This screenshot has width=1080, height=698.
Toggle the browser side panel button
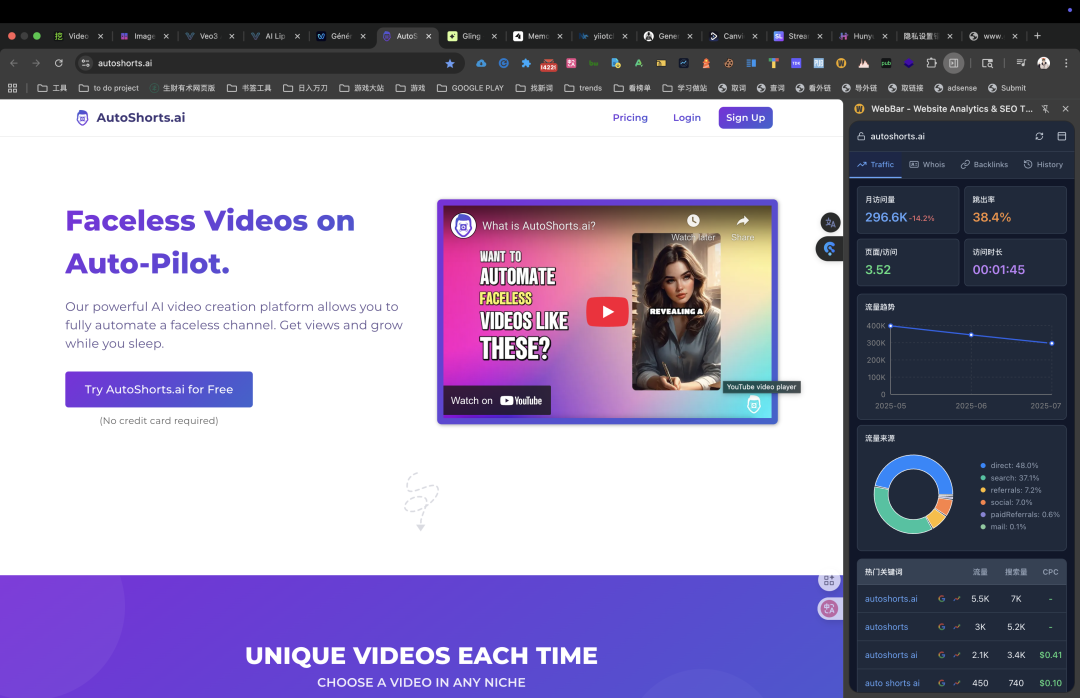click(x=953, y=63)
